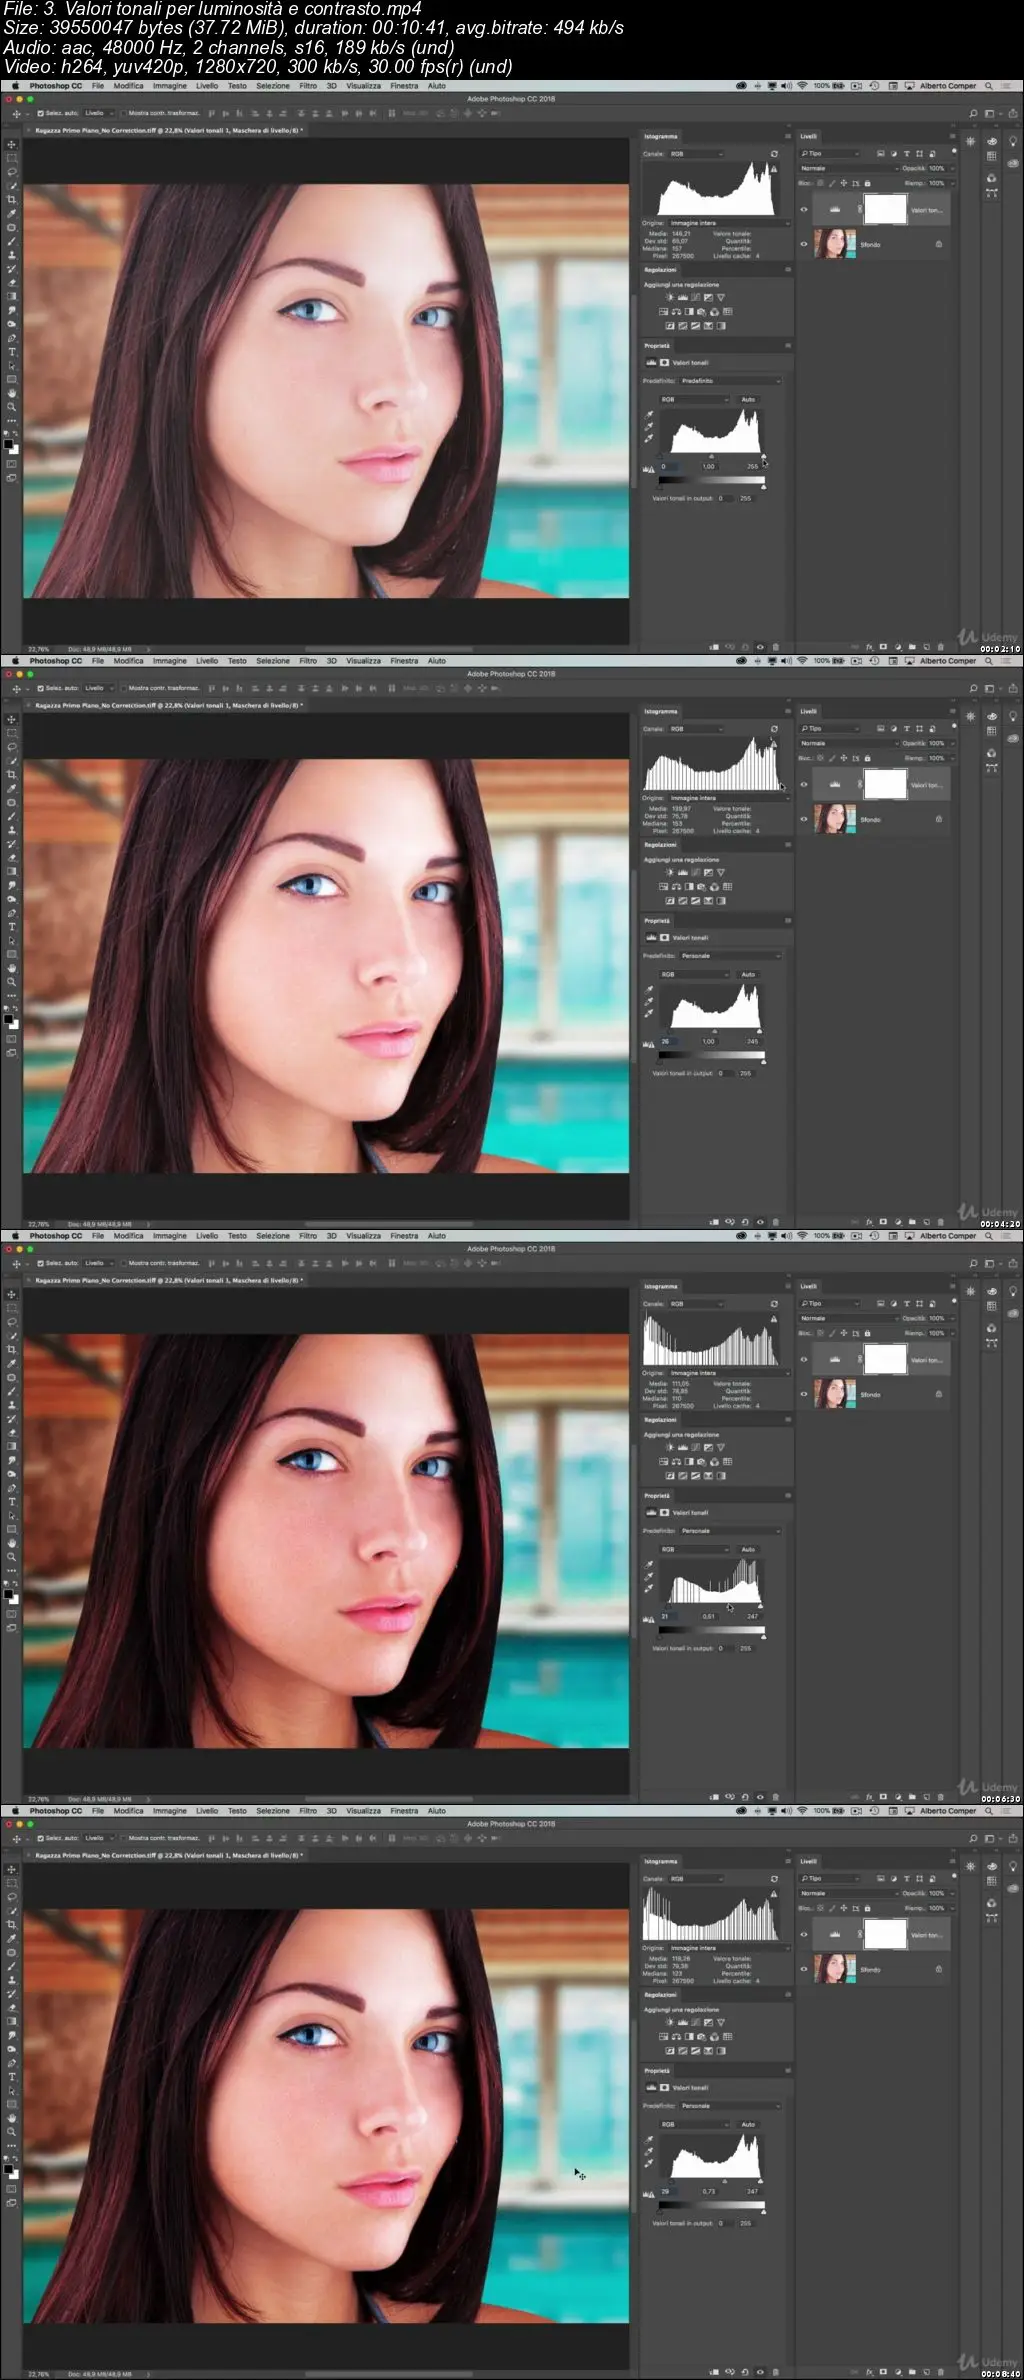Toggle the Selez. auto checkbox in the first frame
Image resolution: width=1024 pixels, height=2380 pixels.
tap(40, 113)
